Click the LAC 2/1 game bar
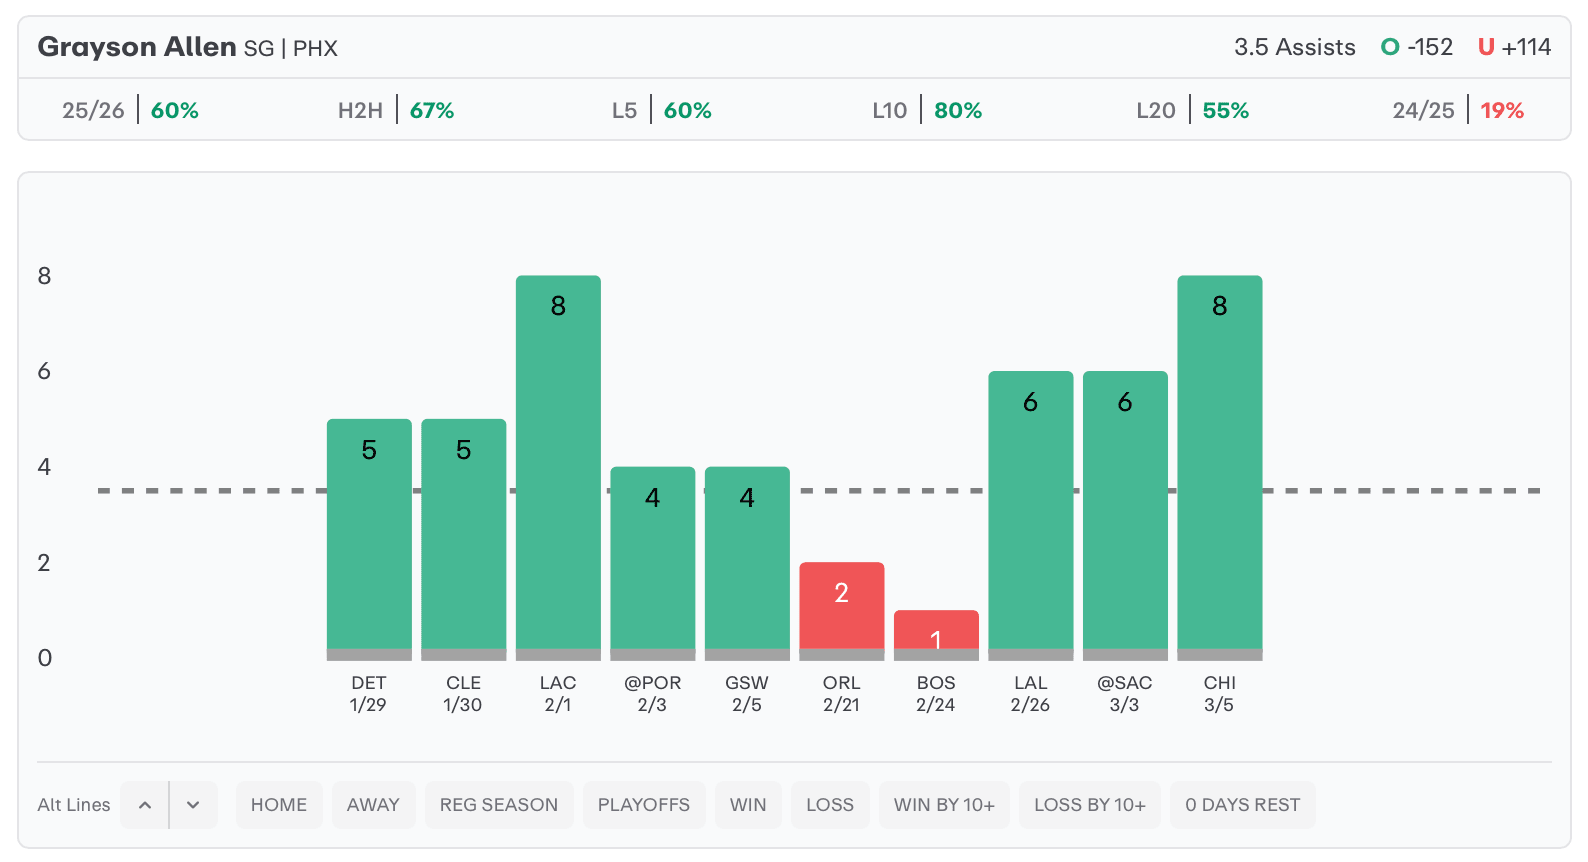This screenshot has height=862, width=1588. pyautogui.click(x=558, y=465)
